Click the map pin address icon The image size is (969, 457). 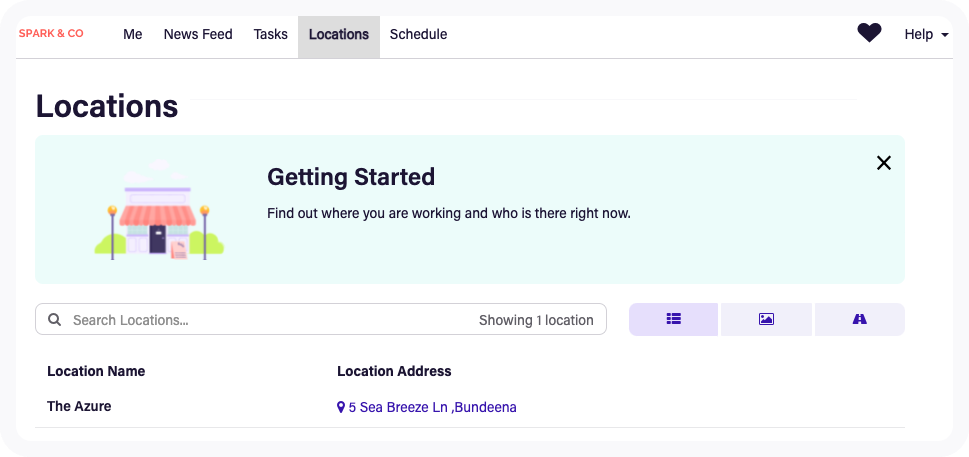341,408
